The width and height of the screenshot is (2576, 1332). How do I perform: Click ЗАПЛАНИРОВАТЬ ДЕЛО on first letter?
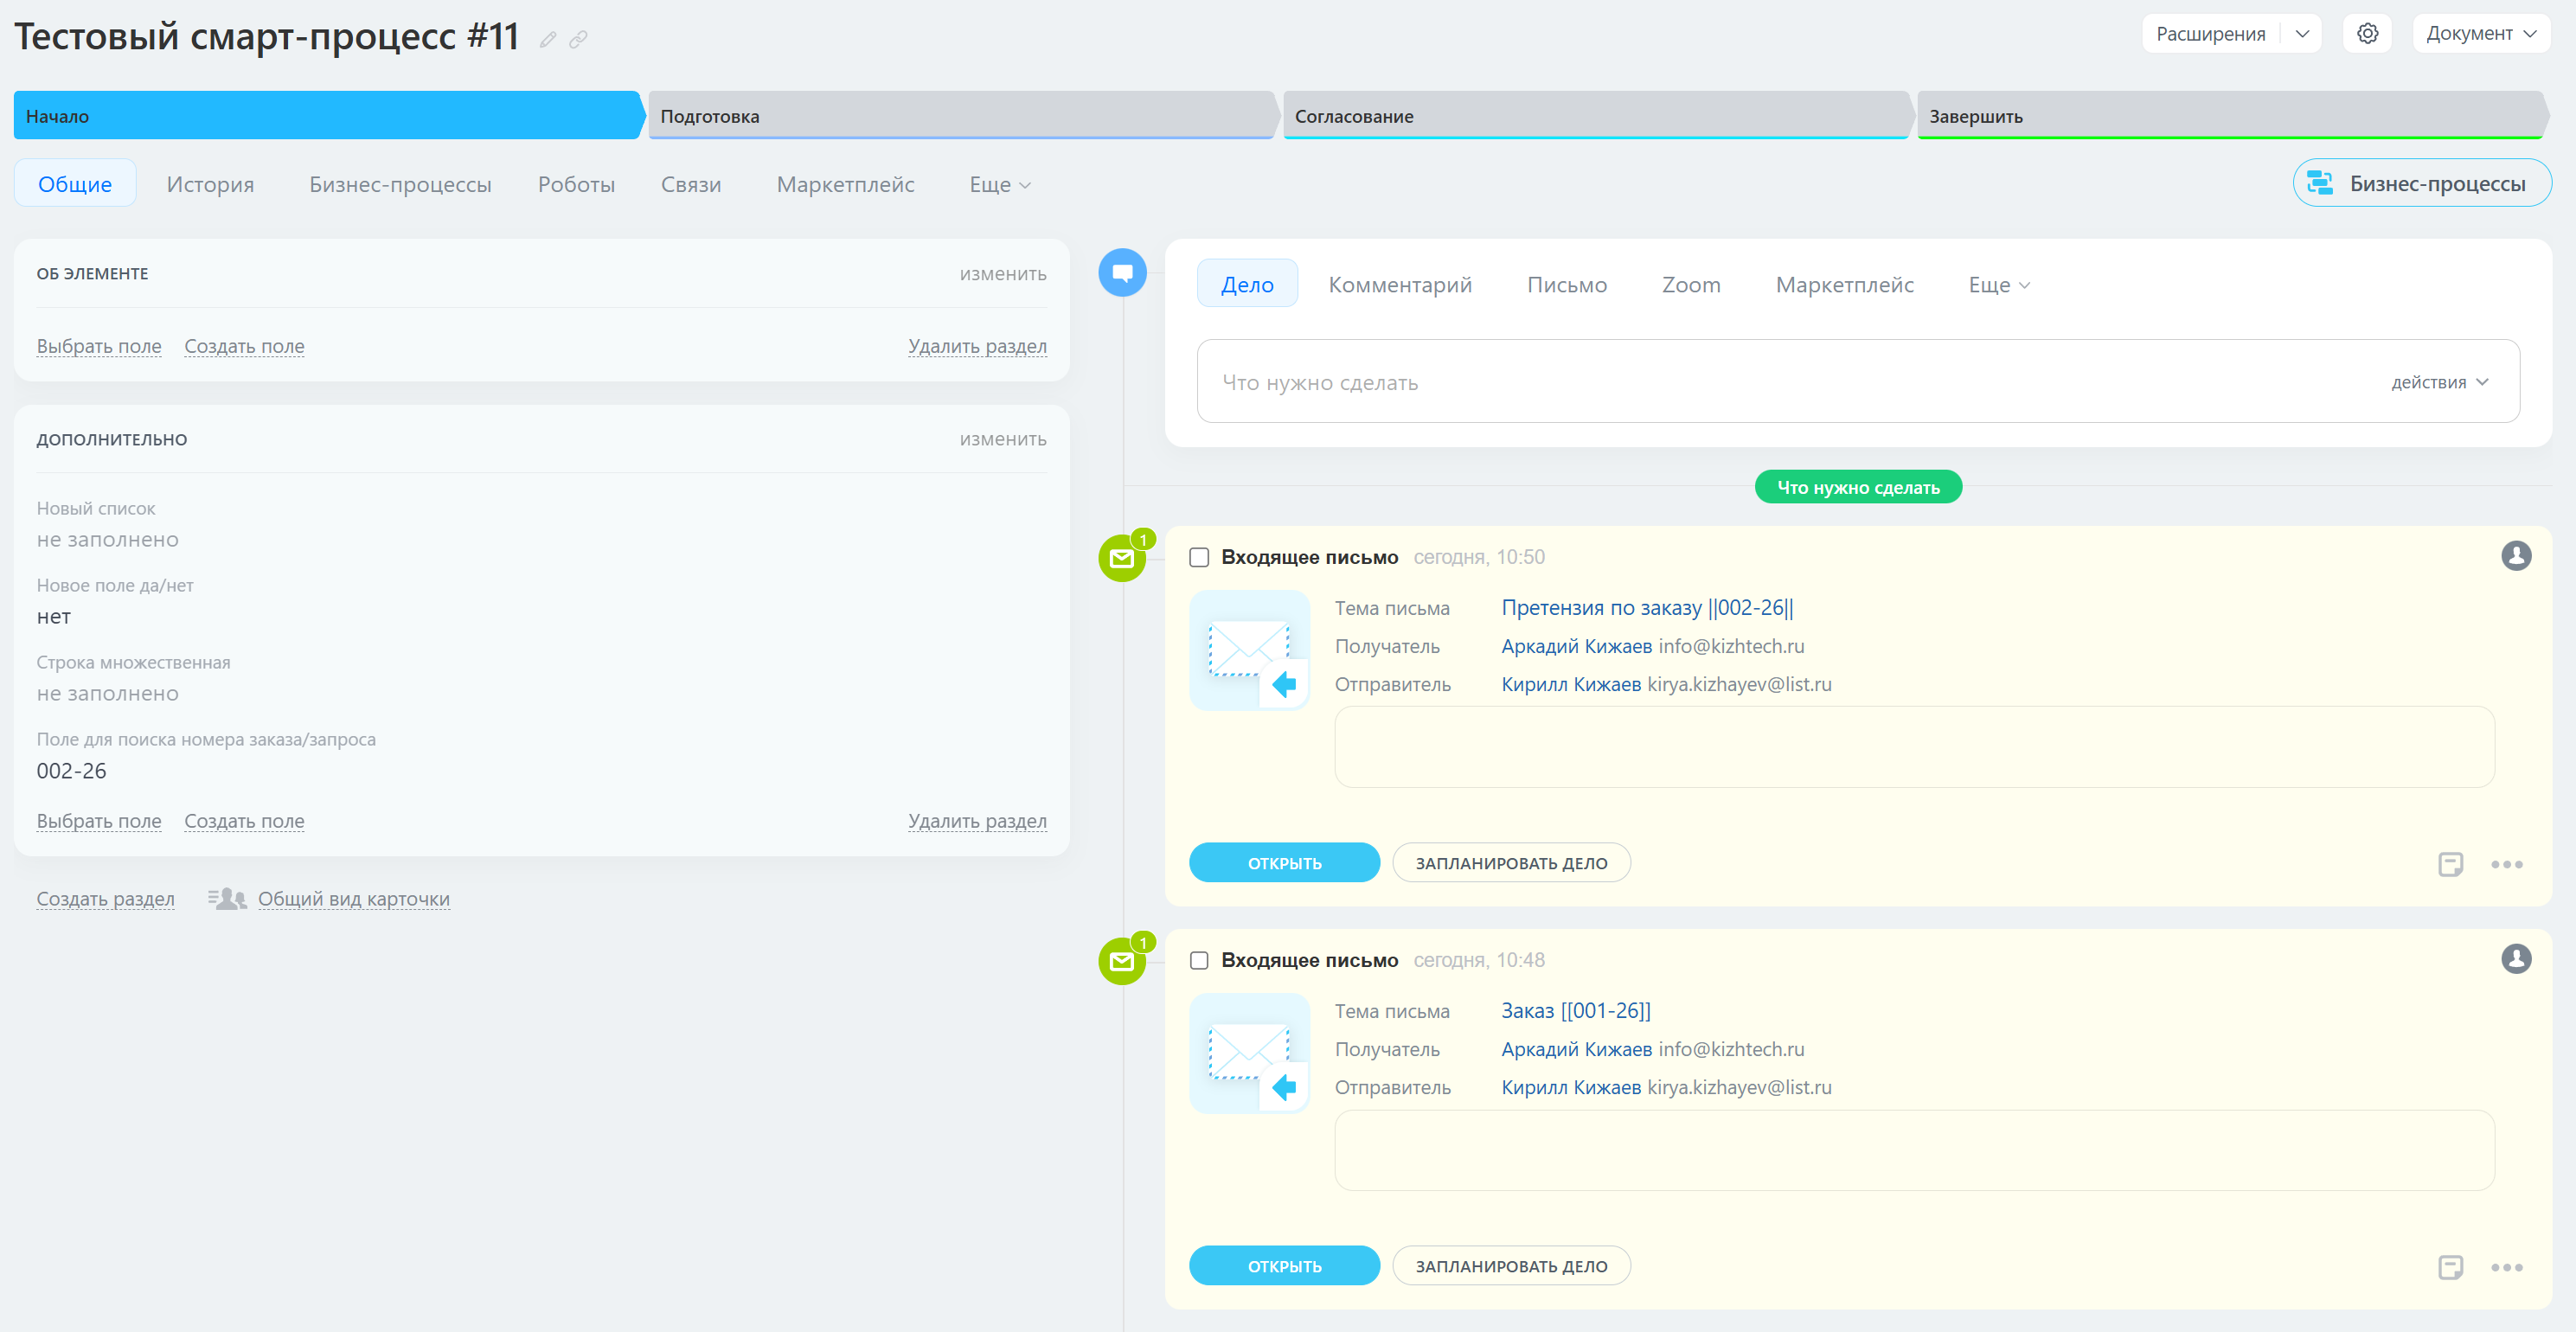coord(1510,864)
